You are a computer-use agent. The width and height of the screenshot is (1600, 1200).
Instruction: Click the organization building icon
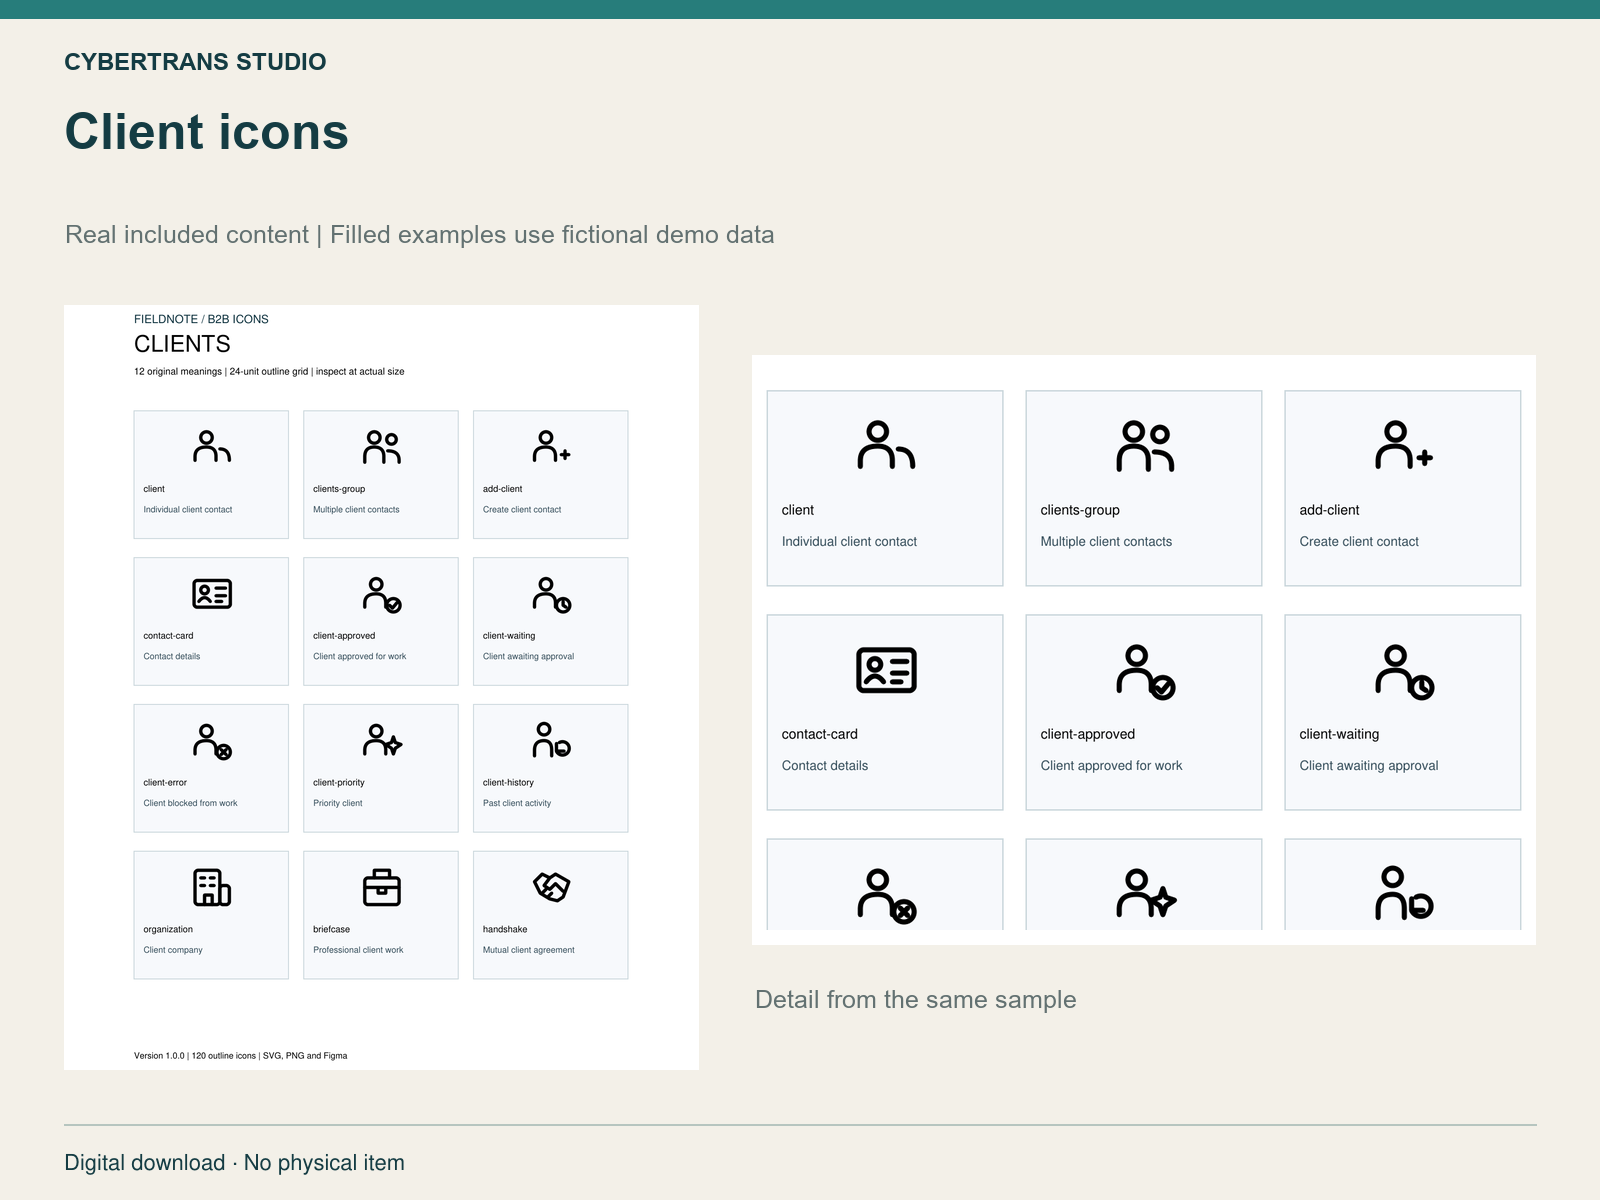coord(212,887)
